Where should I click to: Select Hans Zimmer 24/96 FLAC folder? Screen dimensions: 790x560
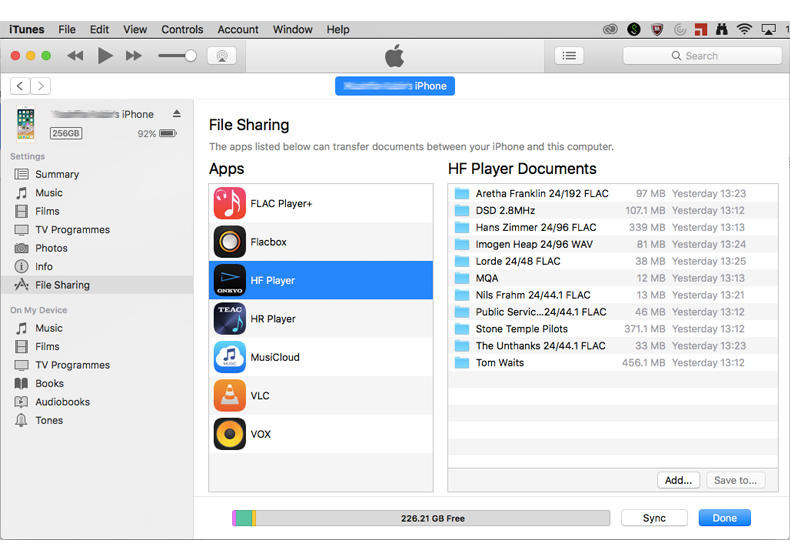point(613,227)
